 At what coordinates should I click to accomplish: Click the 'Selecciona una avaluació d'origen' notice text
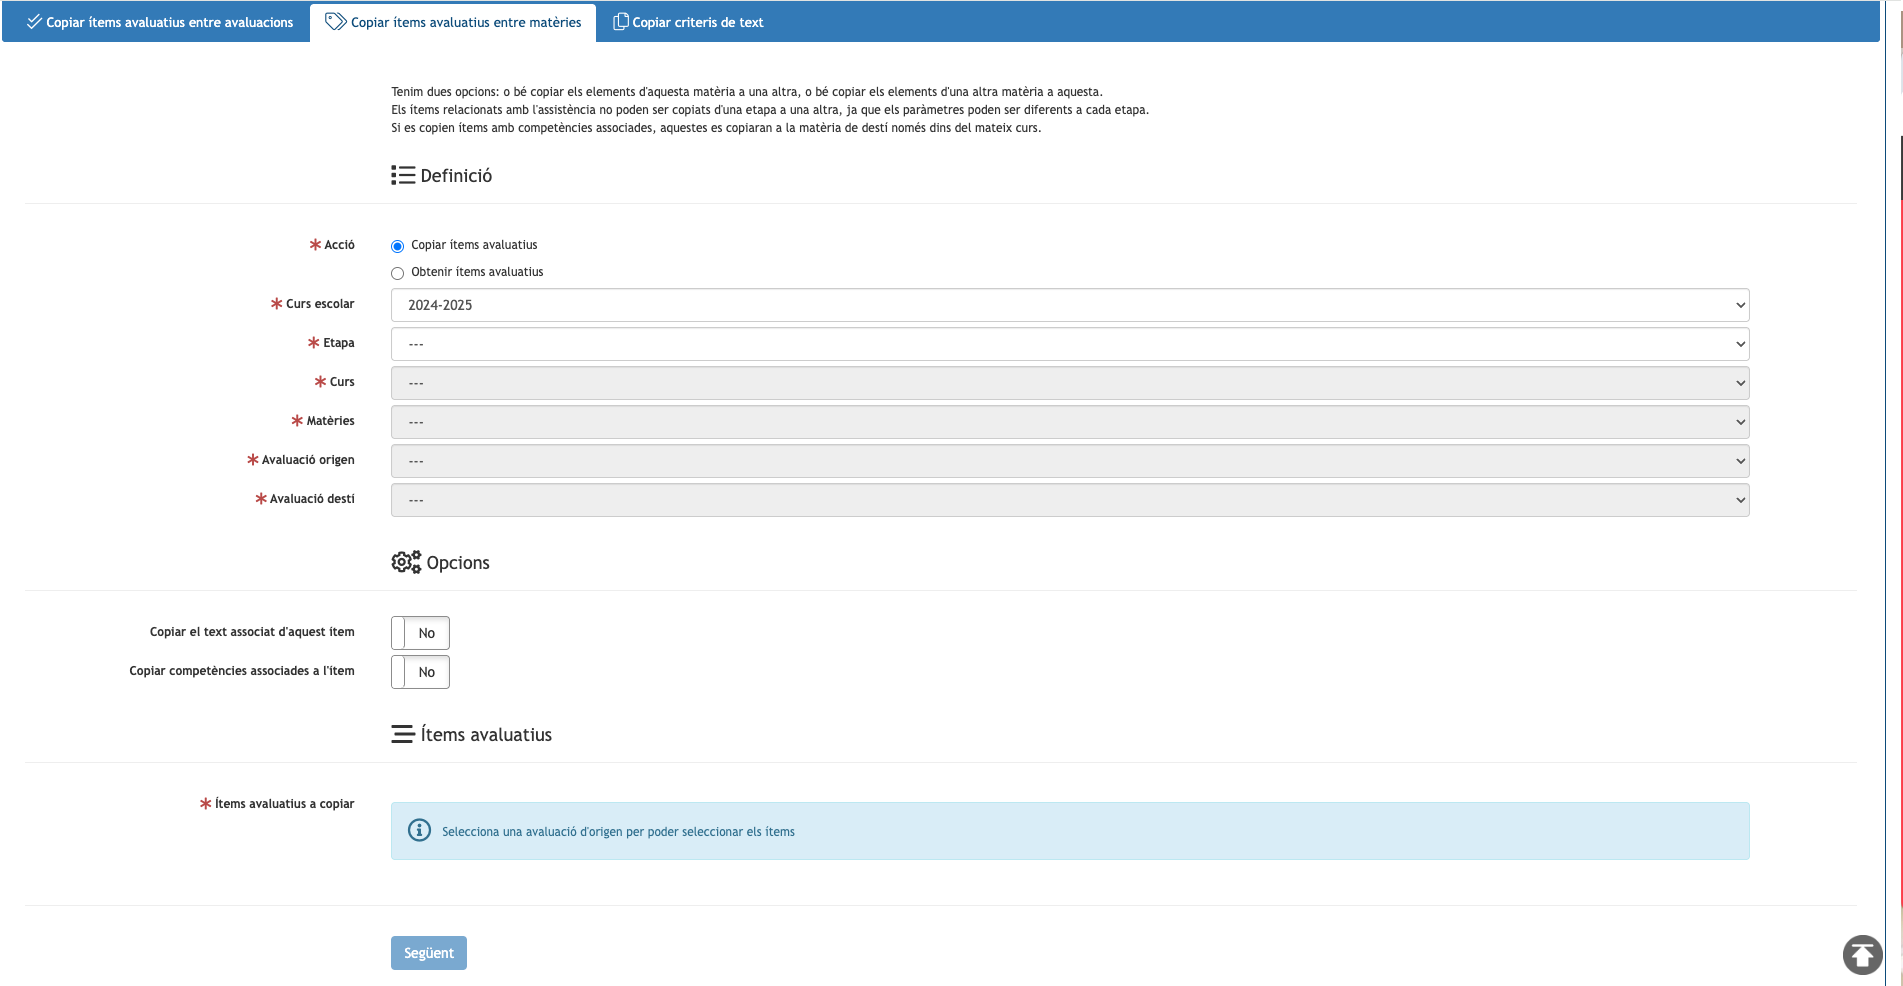[x=618, y=832]
